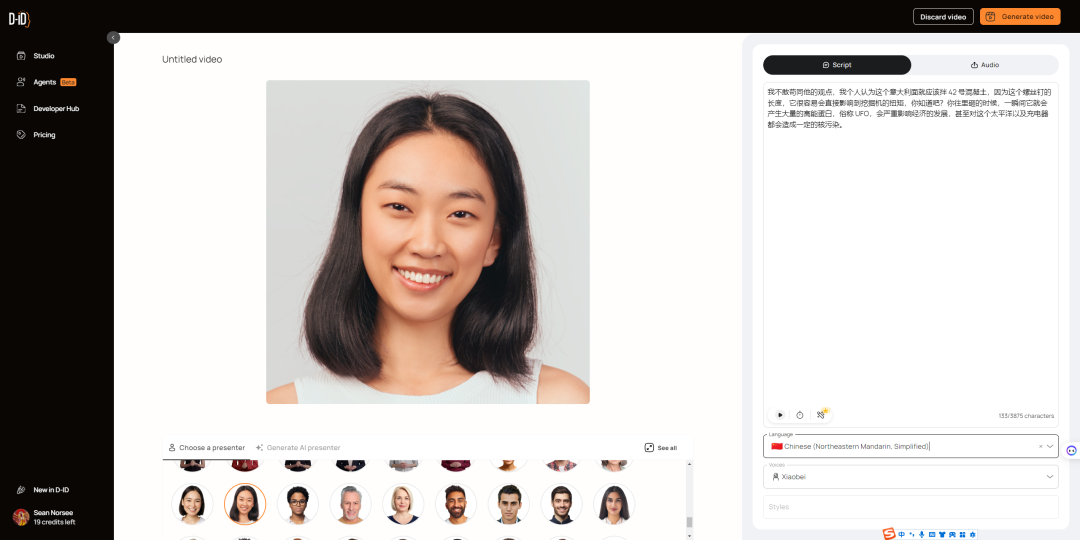
Task: Play the script audio preview
Action: click(780, 415)
